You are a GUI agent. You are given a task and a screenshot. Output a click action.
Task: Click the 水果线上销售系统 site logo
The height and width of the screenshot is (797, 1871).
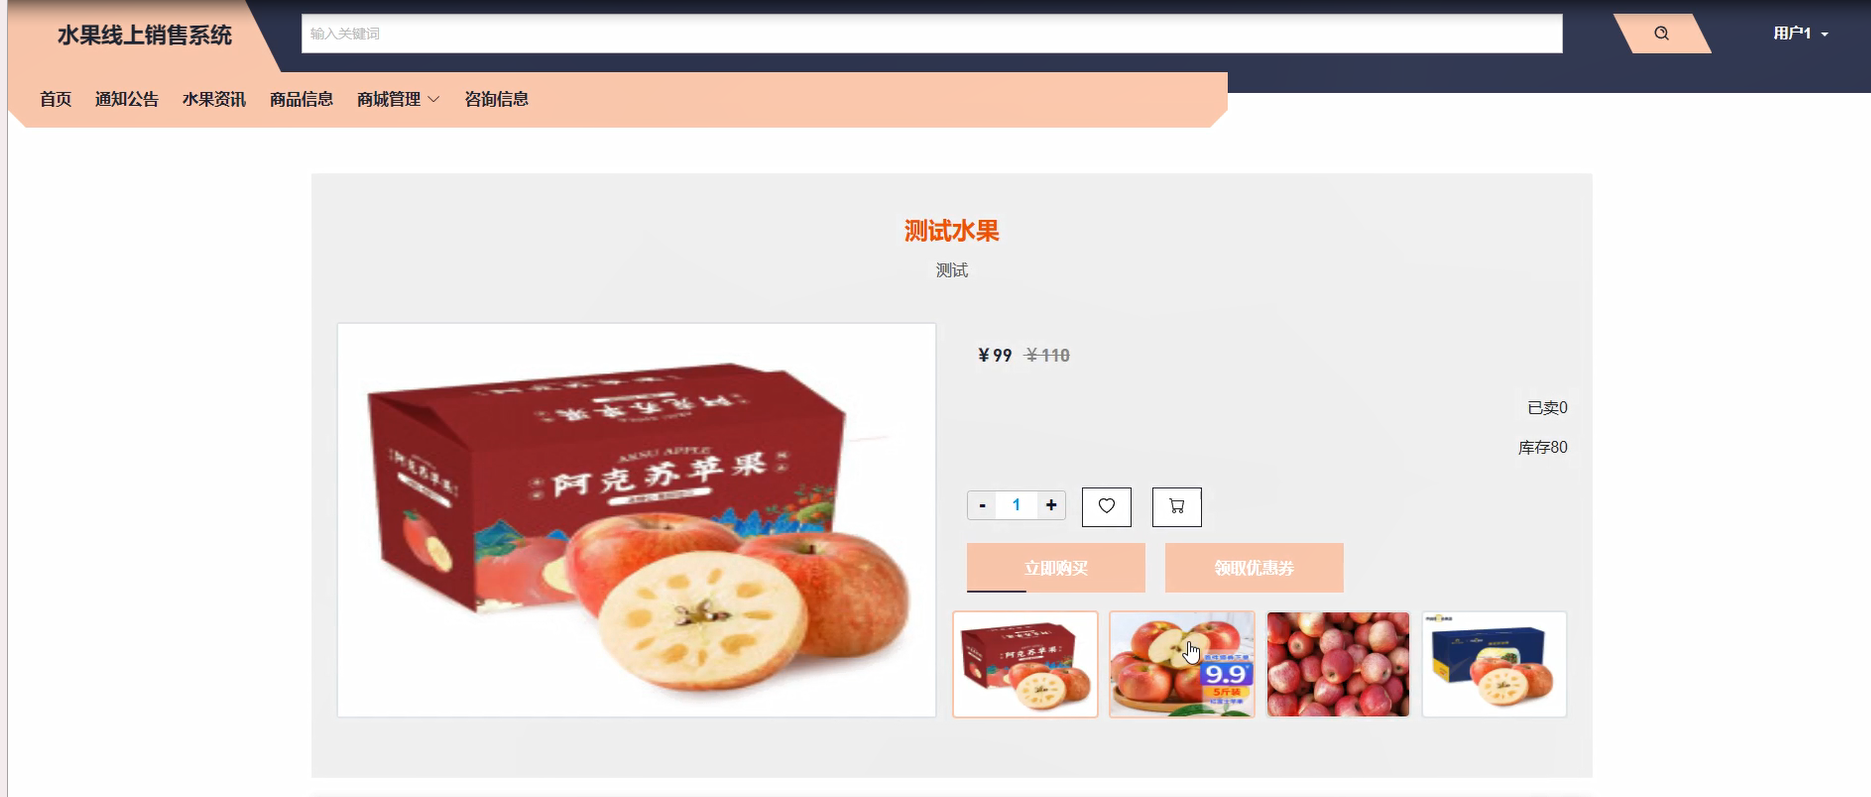145,35
